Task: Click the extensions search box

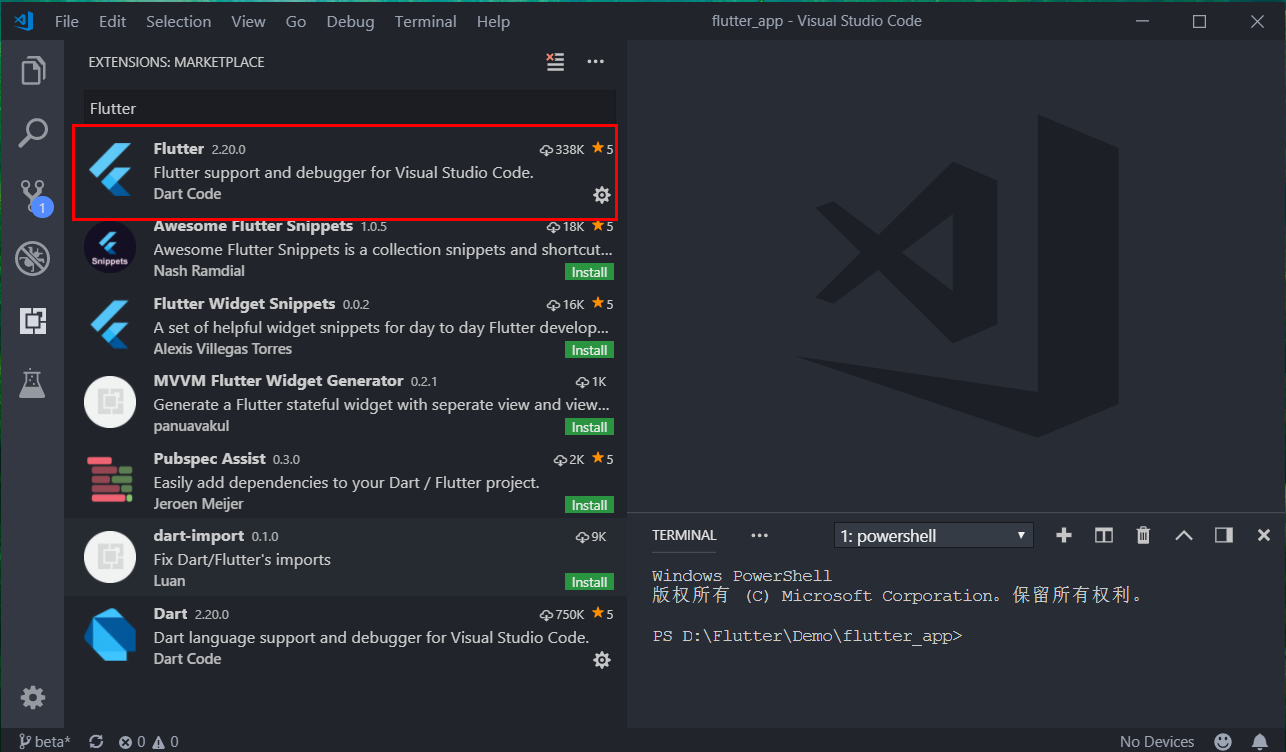Action: coord(348,108)
